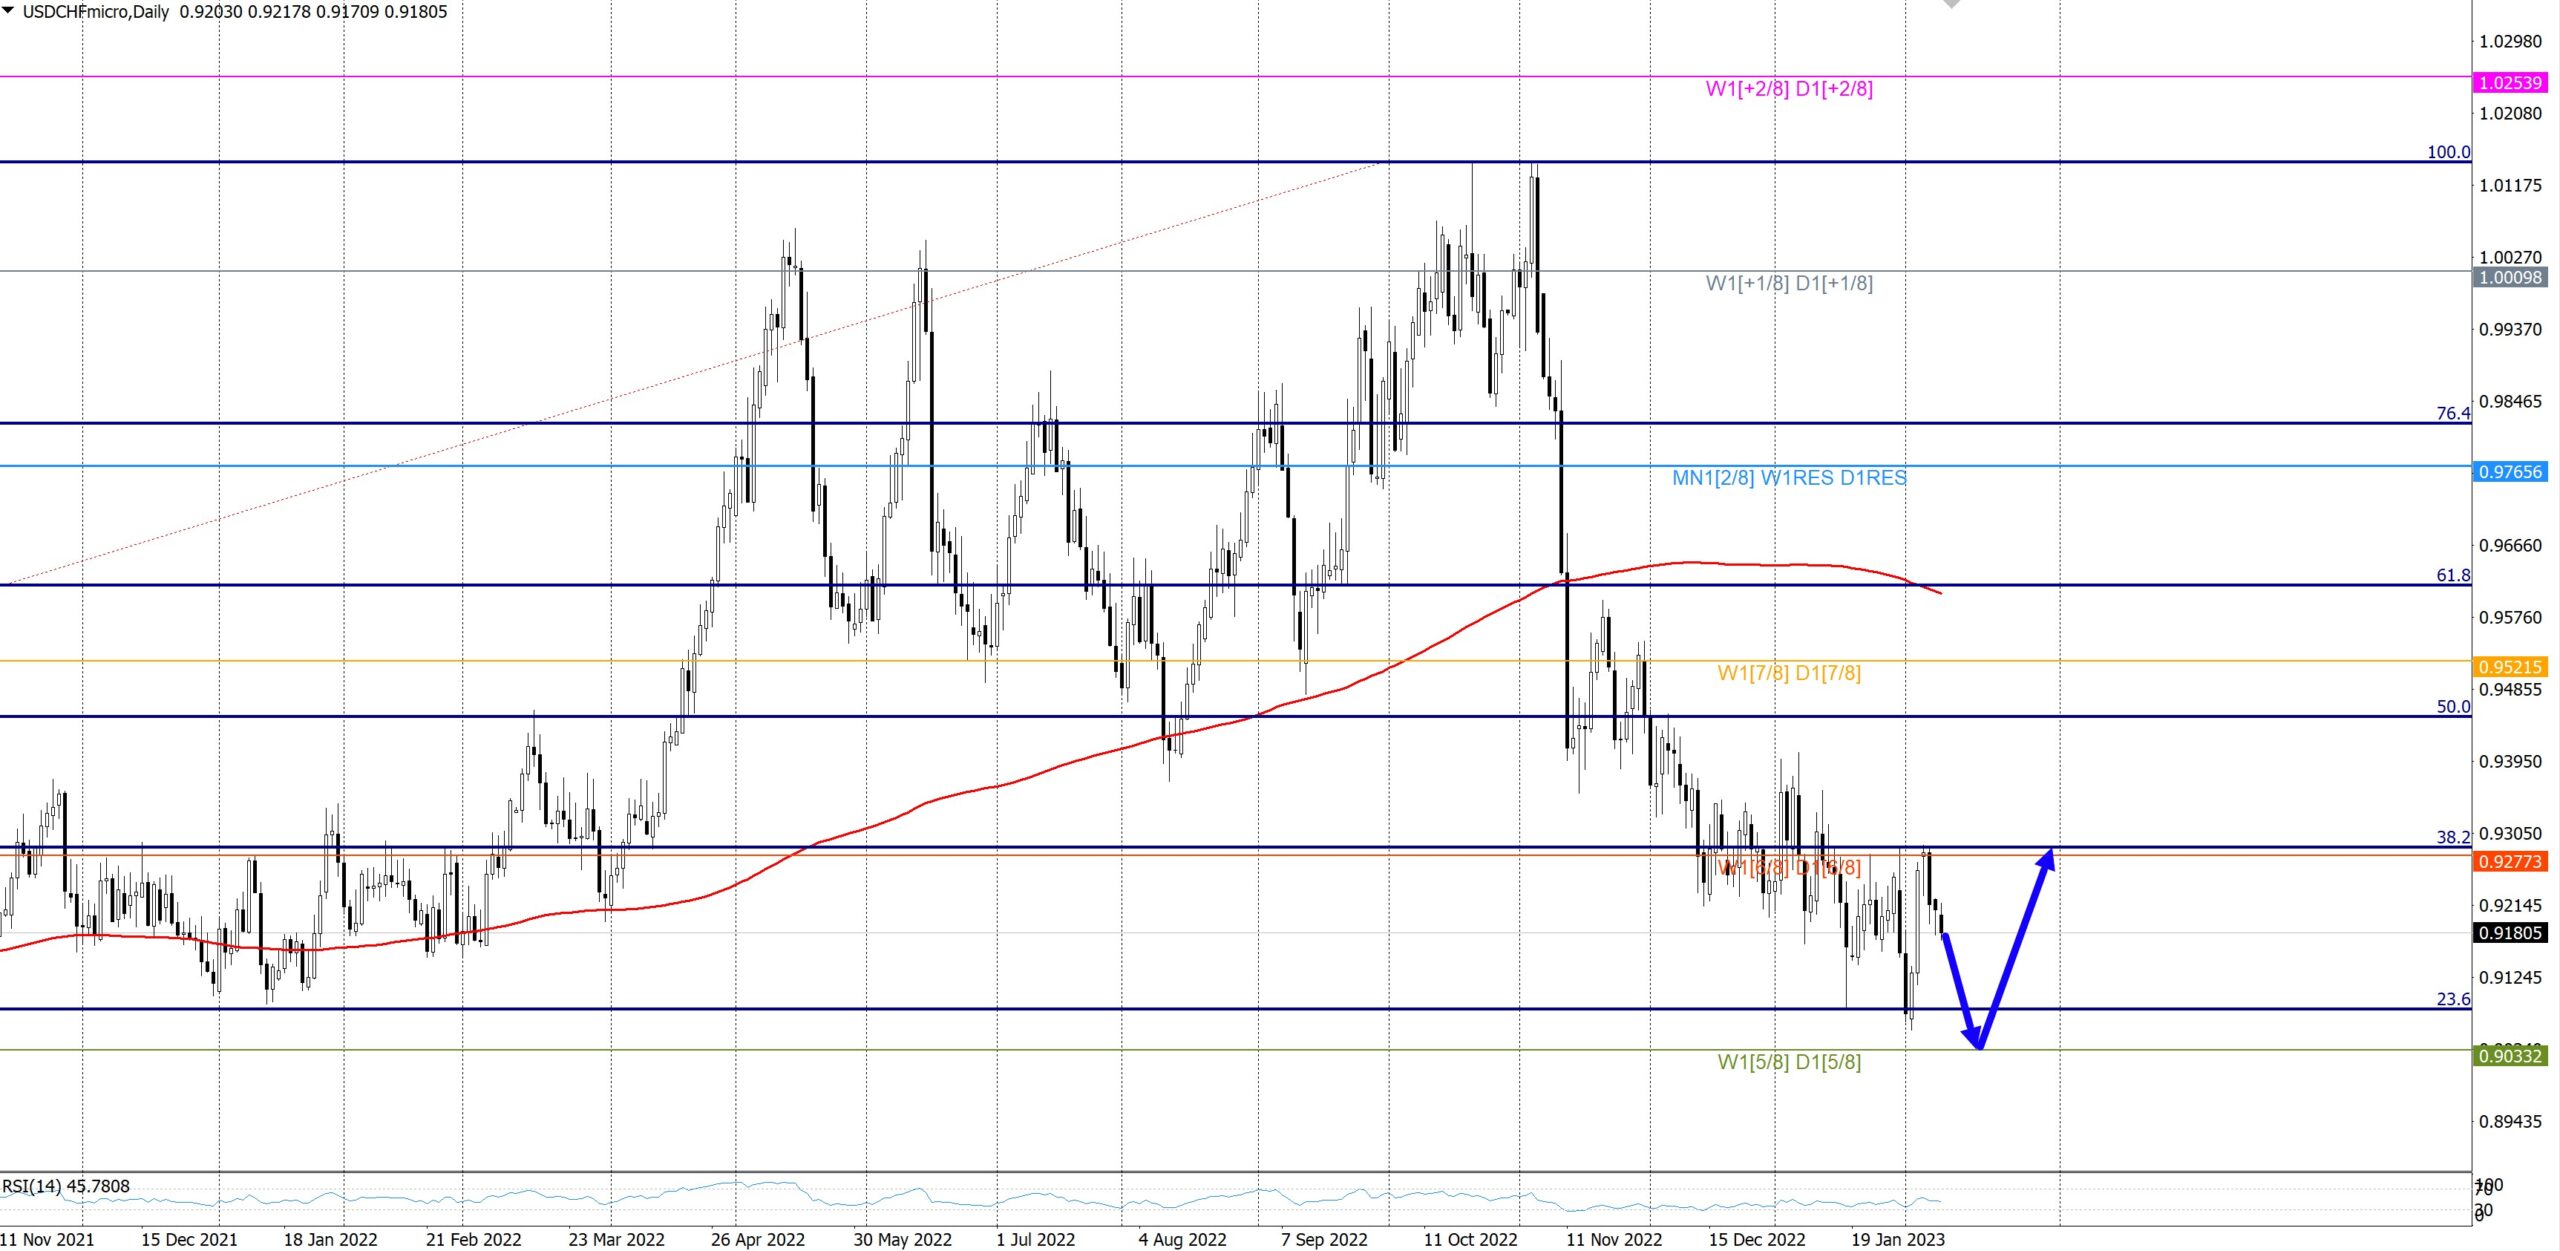2560x1251 pixels.
Task: Click the W1[5/8] D1[5/8] green label
Action: [x=1789, y=1062]
